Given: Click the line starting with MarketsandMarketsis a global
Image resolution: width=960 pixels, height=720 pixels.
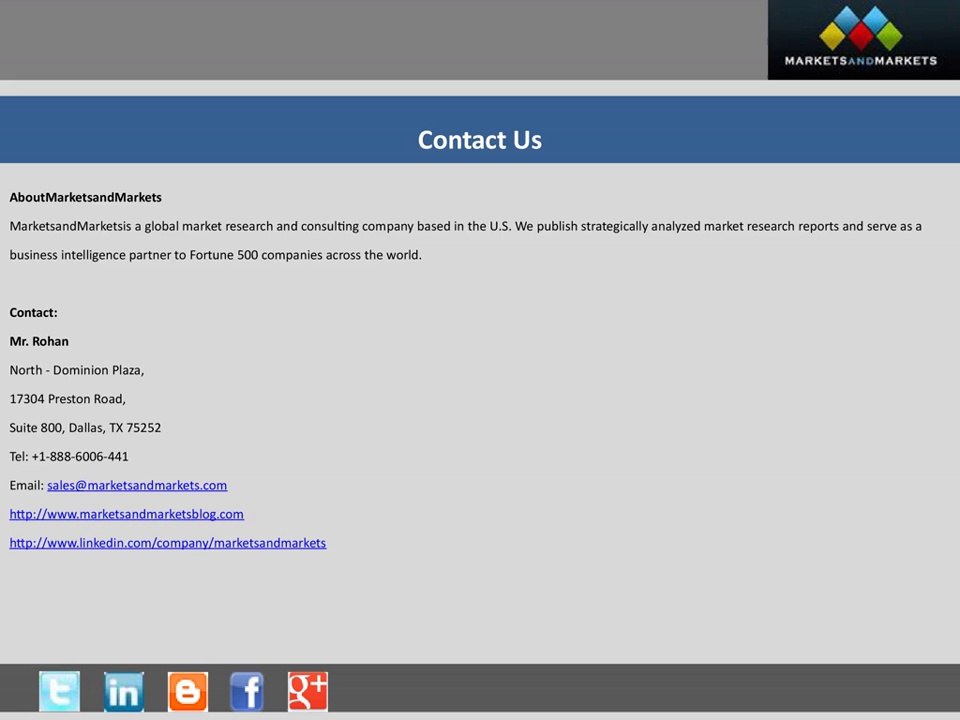Looking at the screenshot, I should 465,227.
